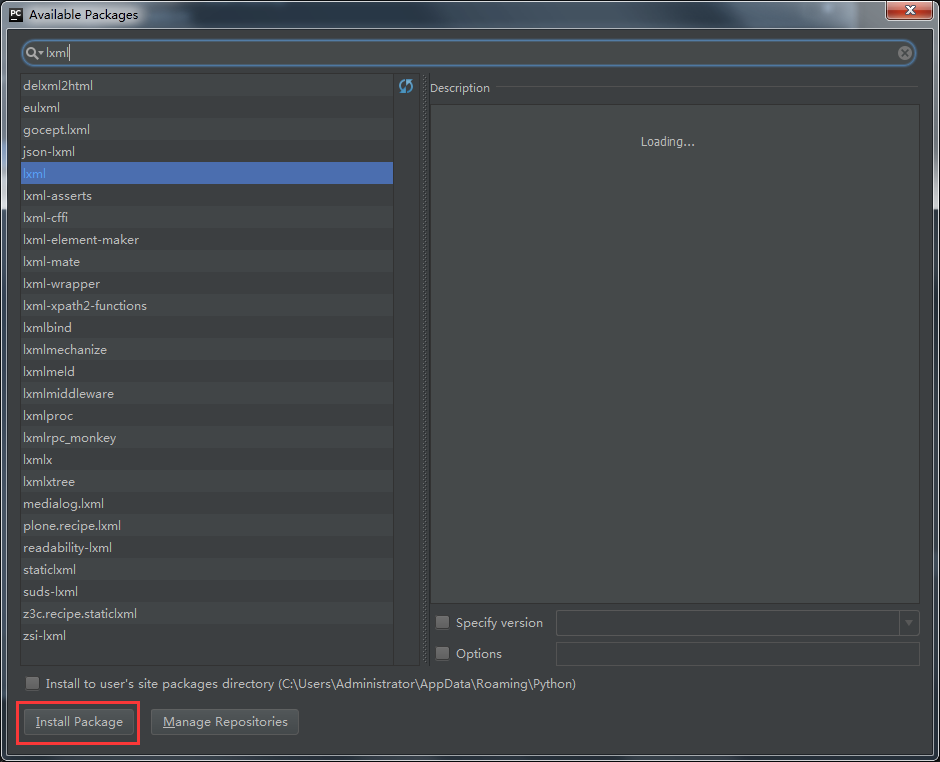
Task: Click the Options text field
Action: click(737, 654)
